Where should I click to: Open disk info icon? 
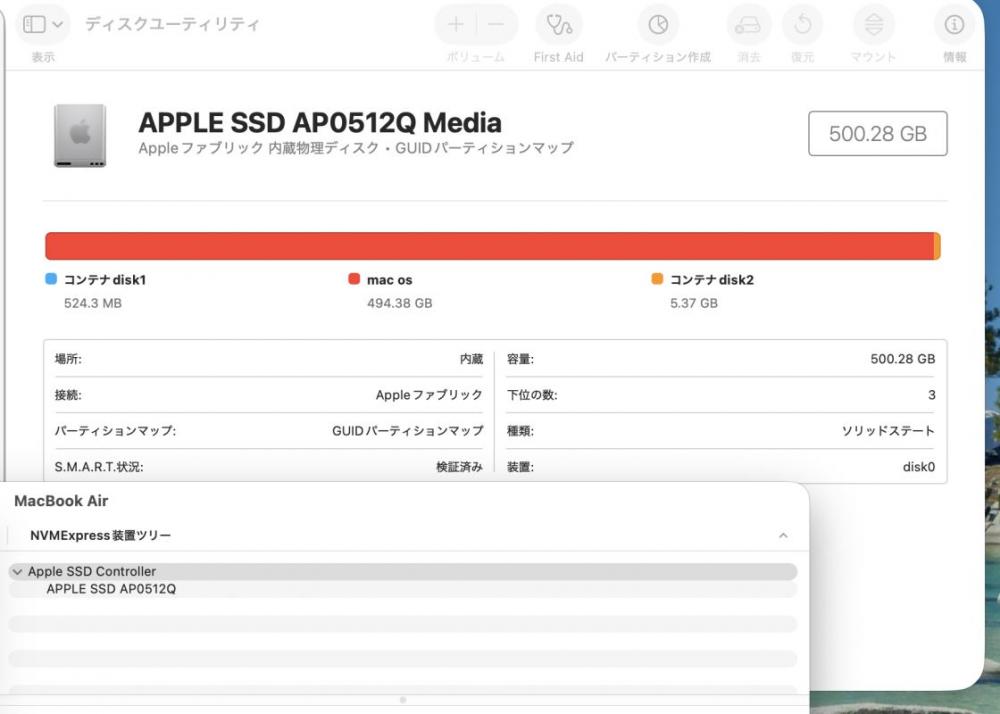pos(954,25)
